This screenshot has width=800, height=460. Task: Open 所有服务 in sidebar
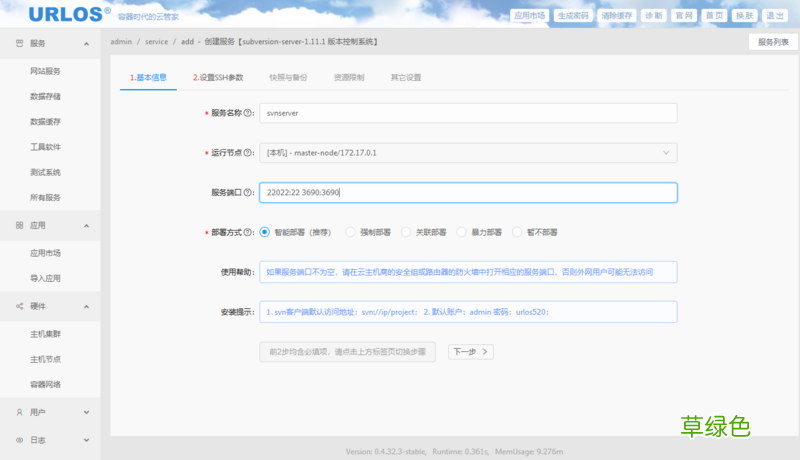pos(45,197)
